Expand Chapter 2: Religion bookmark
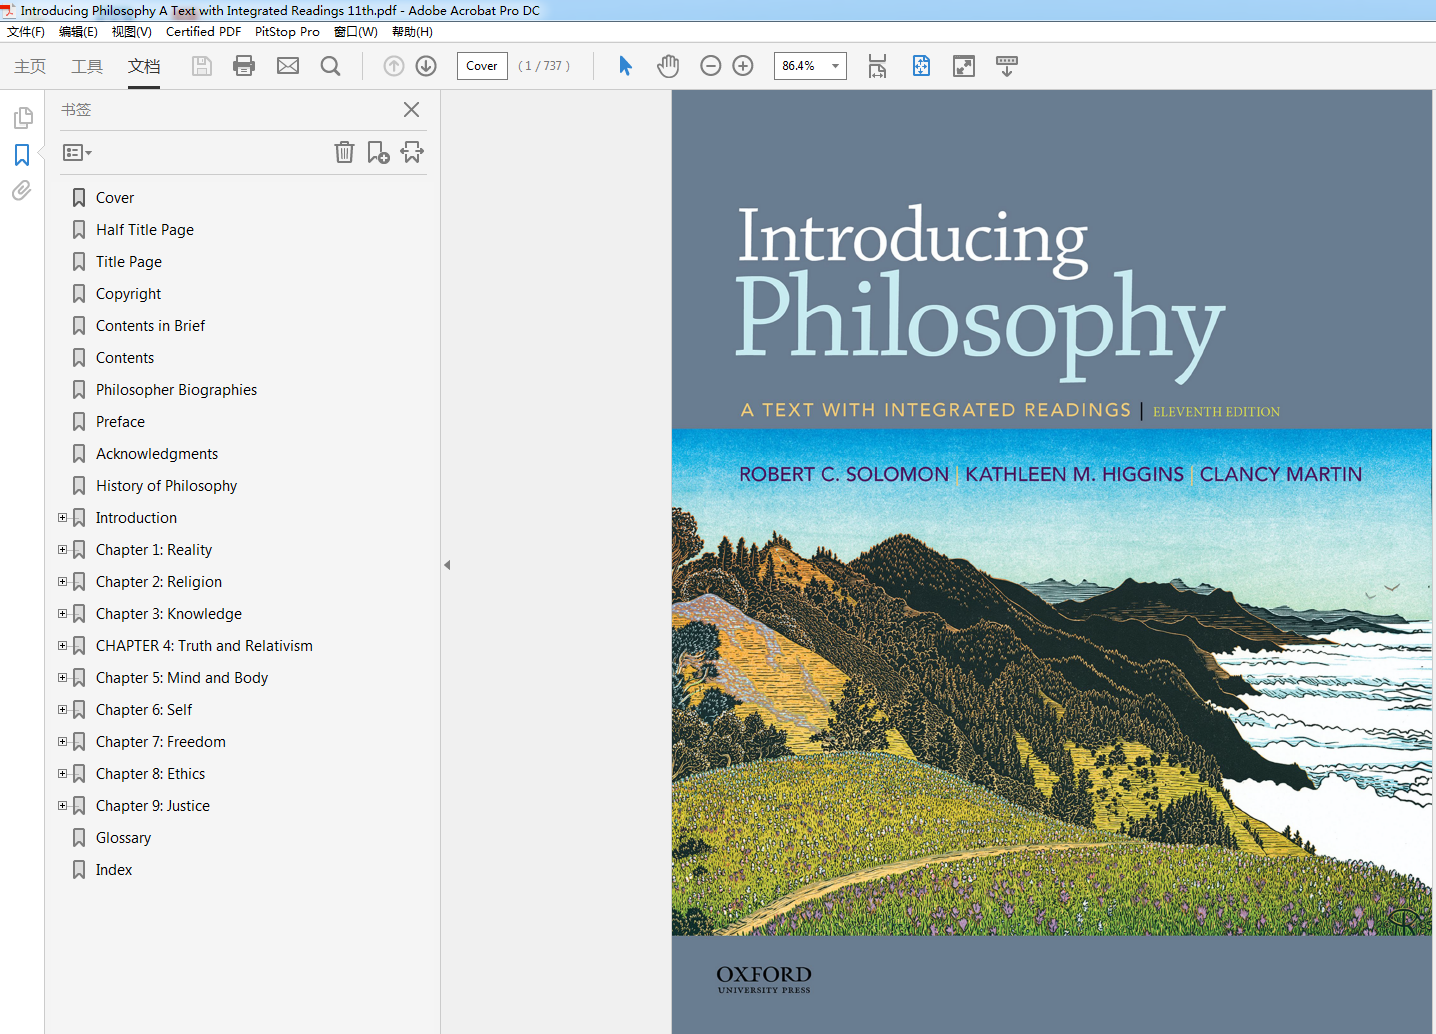The height and width of the screenshot is (1034, 1436). tap(62, 582)
